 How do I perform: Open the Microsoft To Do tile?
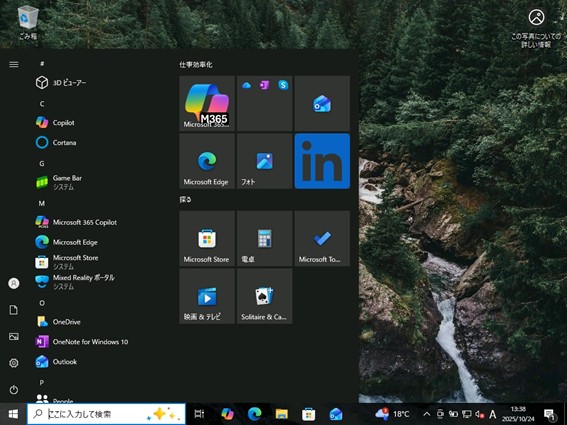coord(322,239)
